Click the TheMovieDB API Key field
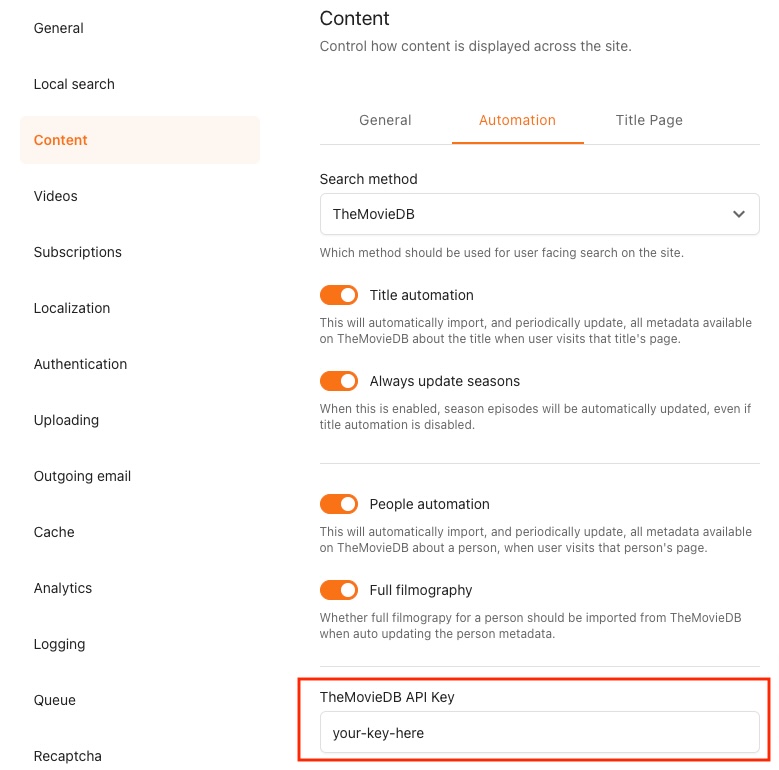The width and height of the screenshot is (779, 770). point(539,733)
